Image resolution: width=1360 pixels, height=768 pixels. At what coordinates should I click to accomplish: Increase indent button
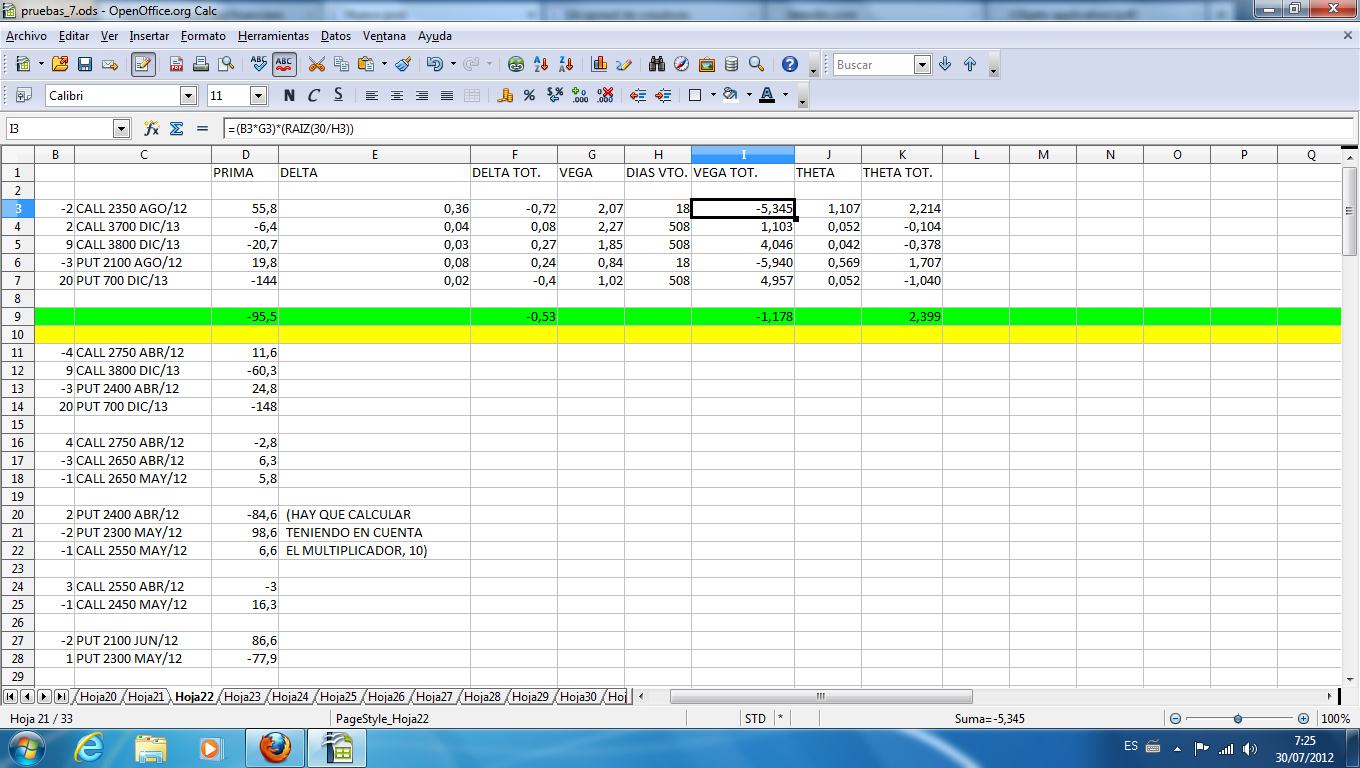[663, 96]
